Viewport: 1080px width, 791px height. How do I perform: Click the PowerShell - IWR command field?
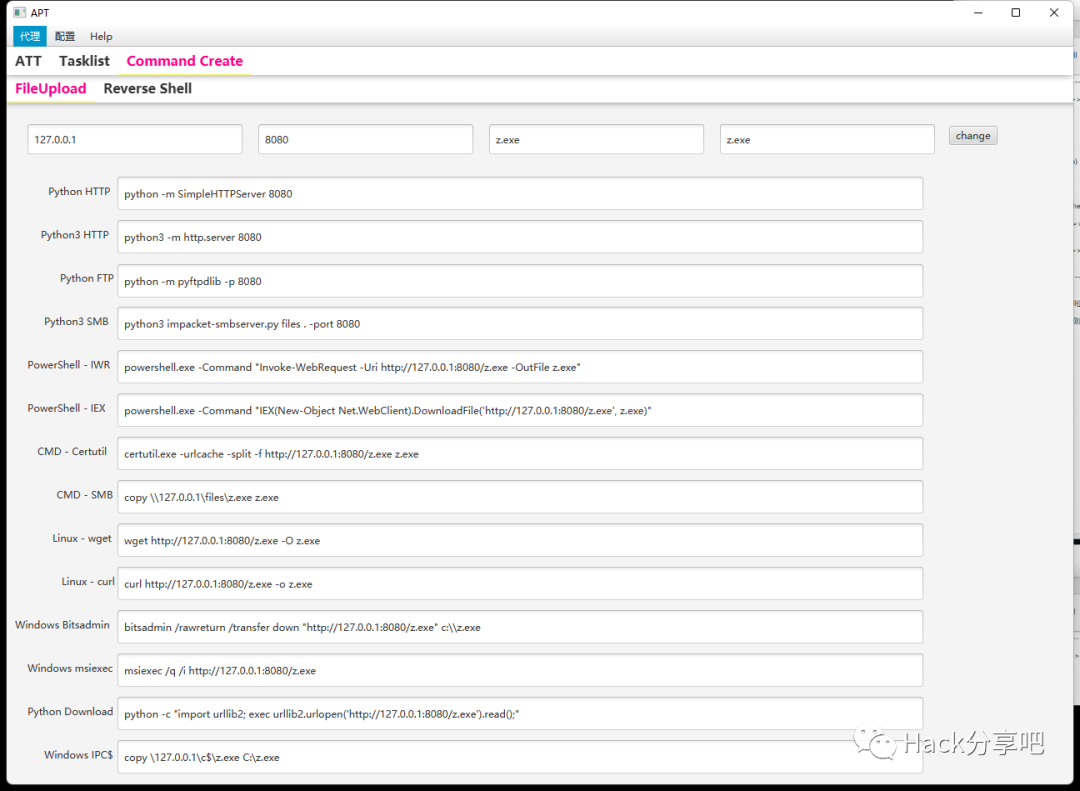point(520,367)
